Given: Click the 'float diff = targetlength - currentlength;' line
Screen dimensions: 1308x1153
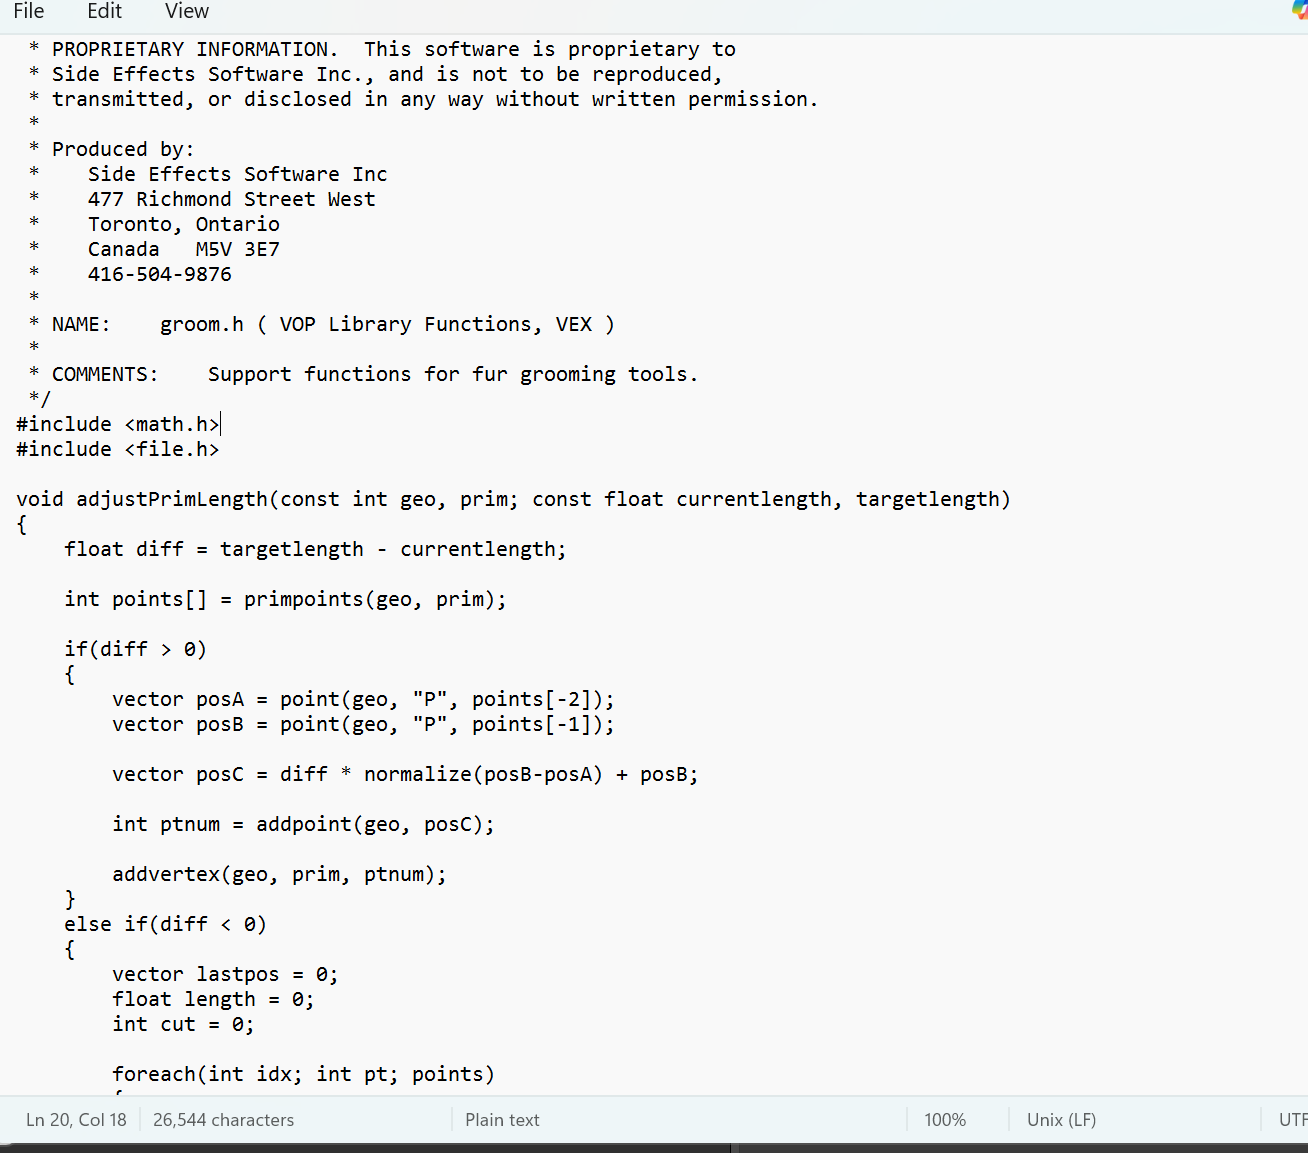Looking at the screenshot, I should click(315, 549).
